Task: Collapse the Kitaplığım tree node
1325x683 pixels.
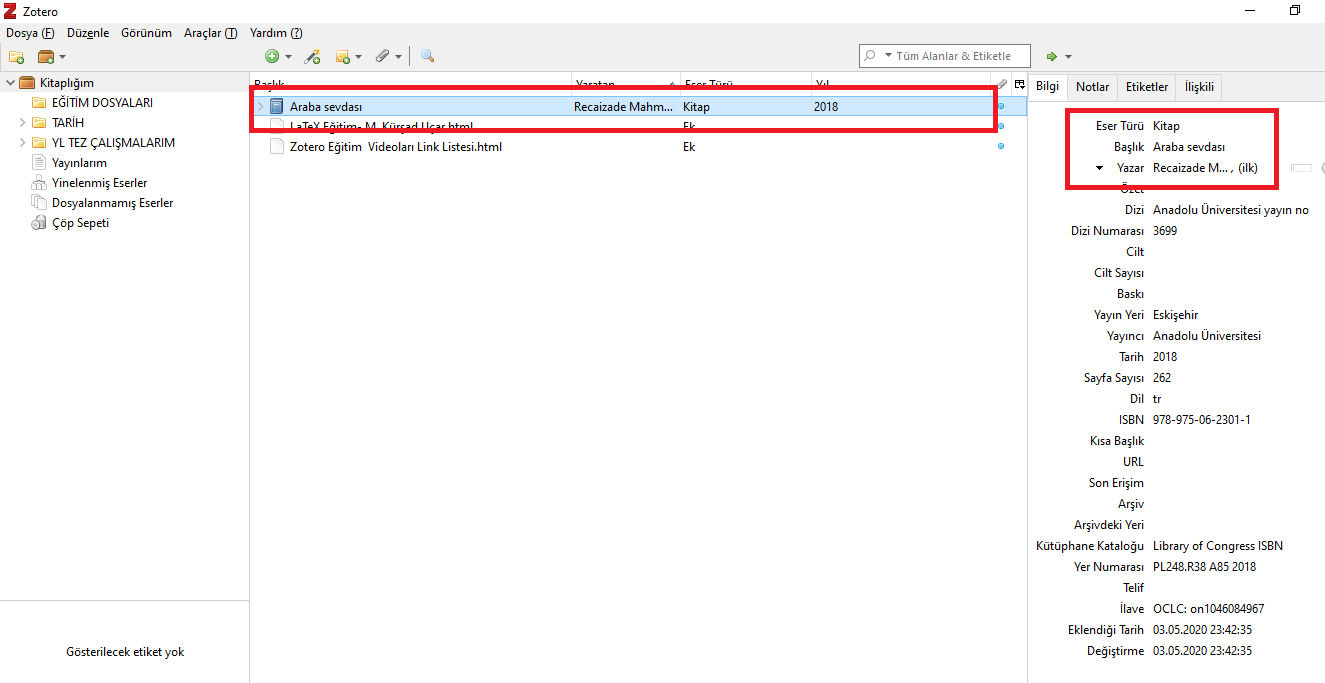Action: (x=10, y=82)
